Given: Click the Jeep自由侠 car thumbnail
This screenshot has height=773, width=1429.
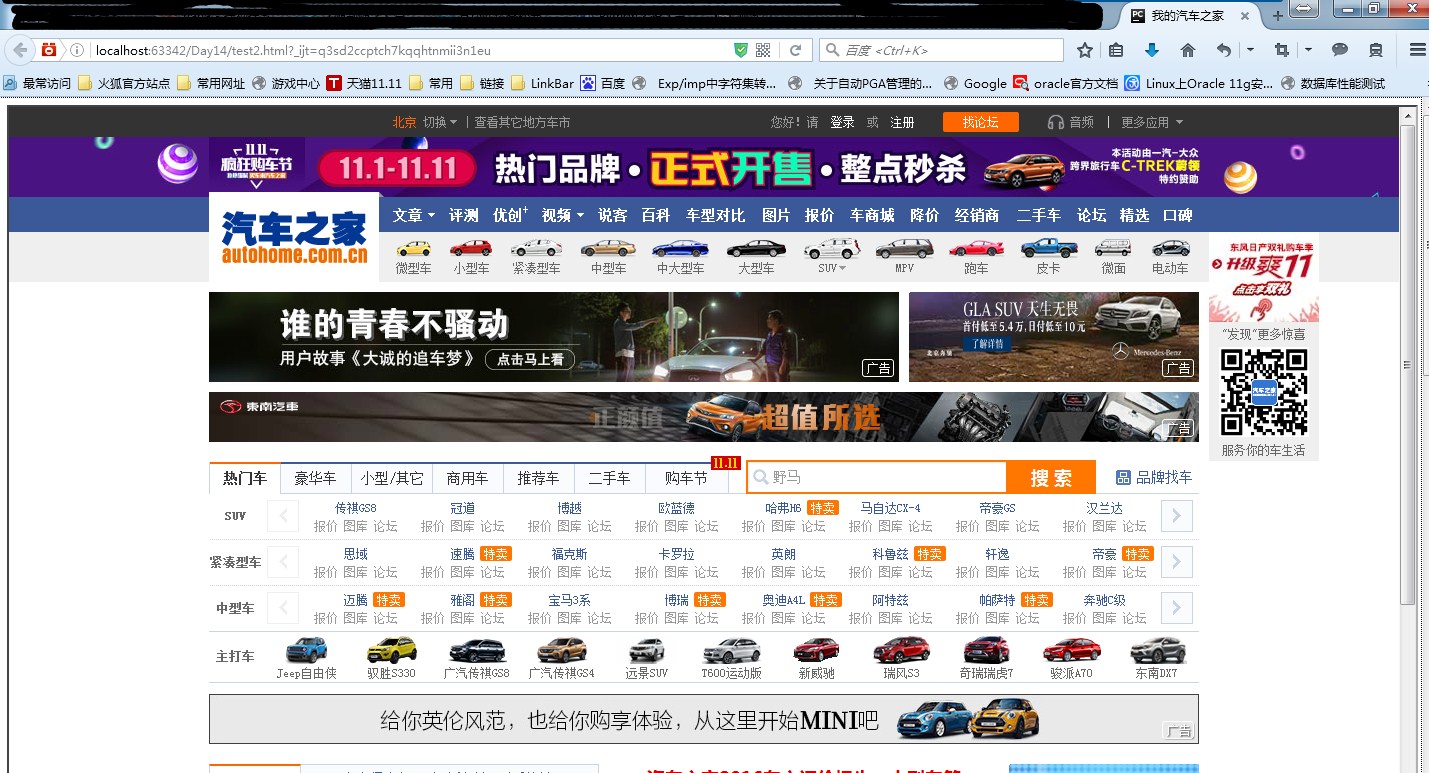Looking at the screenshot, I should pyautogui.click(x=306, y=650).
